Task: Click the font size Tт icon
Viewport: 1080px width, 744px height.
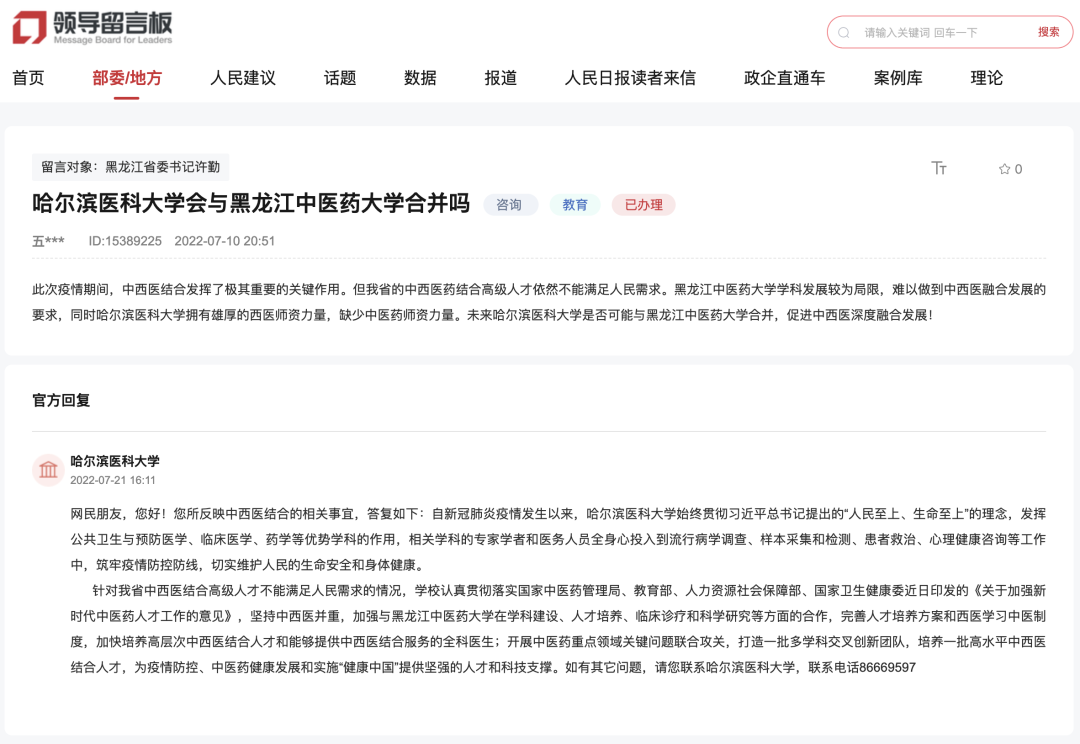Action: pyautogui.click(x=939, y=168)
